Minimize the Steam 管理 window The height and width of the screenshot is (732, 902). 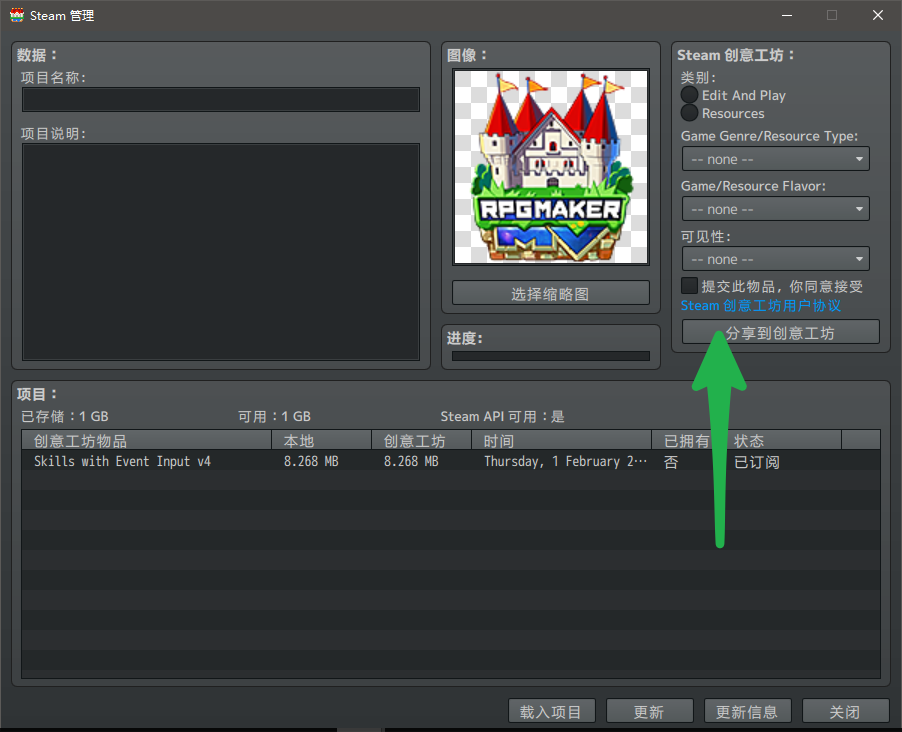(x=787, y=15)
